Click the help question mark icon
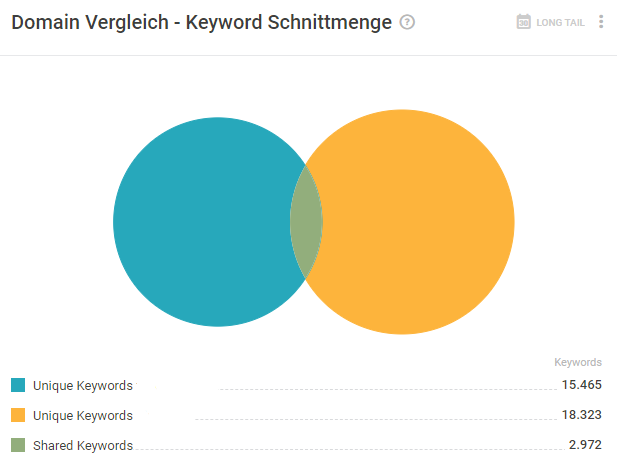Viewport: 617px width, 472px height. [x=407, y=22]
